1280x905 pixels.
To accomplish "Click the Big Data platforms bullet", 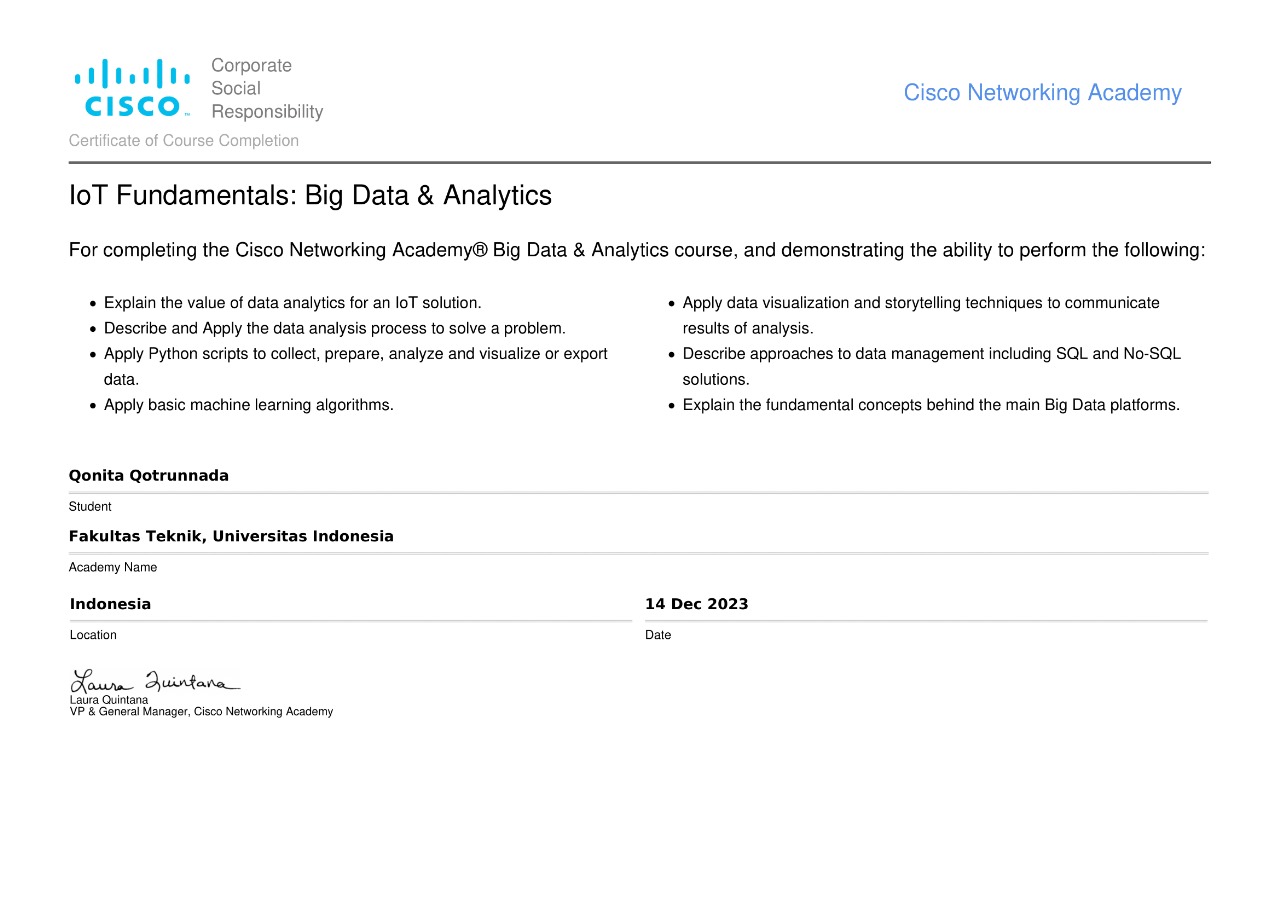I will point(931,405).
